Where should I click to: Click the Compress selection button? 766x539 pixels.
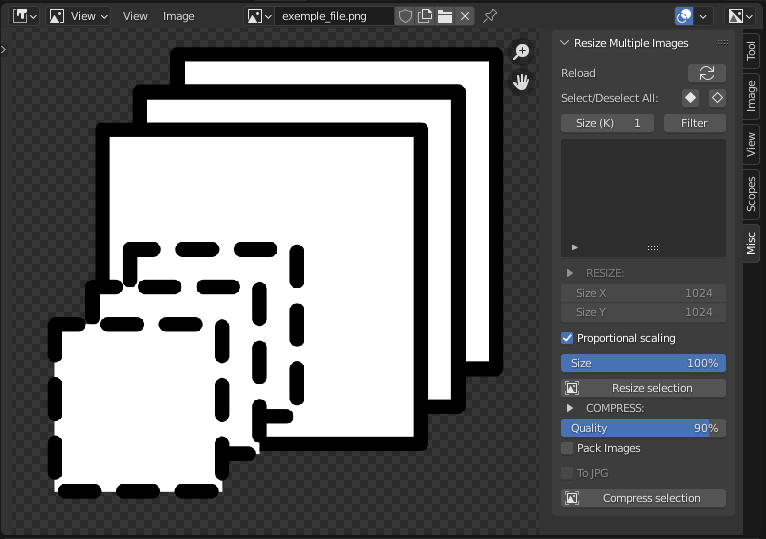click(643, 498)
